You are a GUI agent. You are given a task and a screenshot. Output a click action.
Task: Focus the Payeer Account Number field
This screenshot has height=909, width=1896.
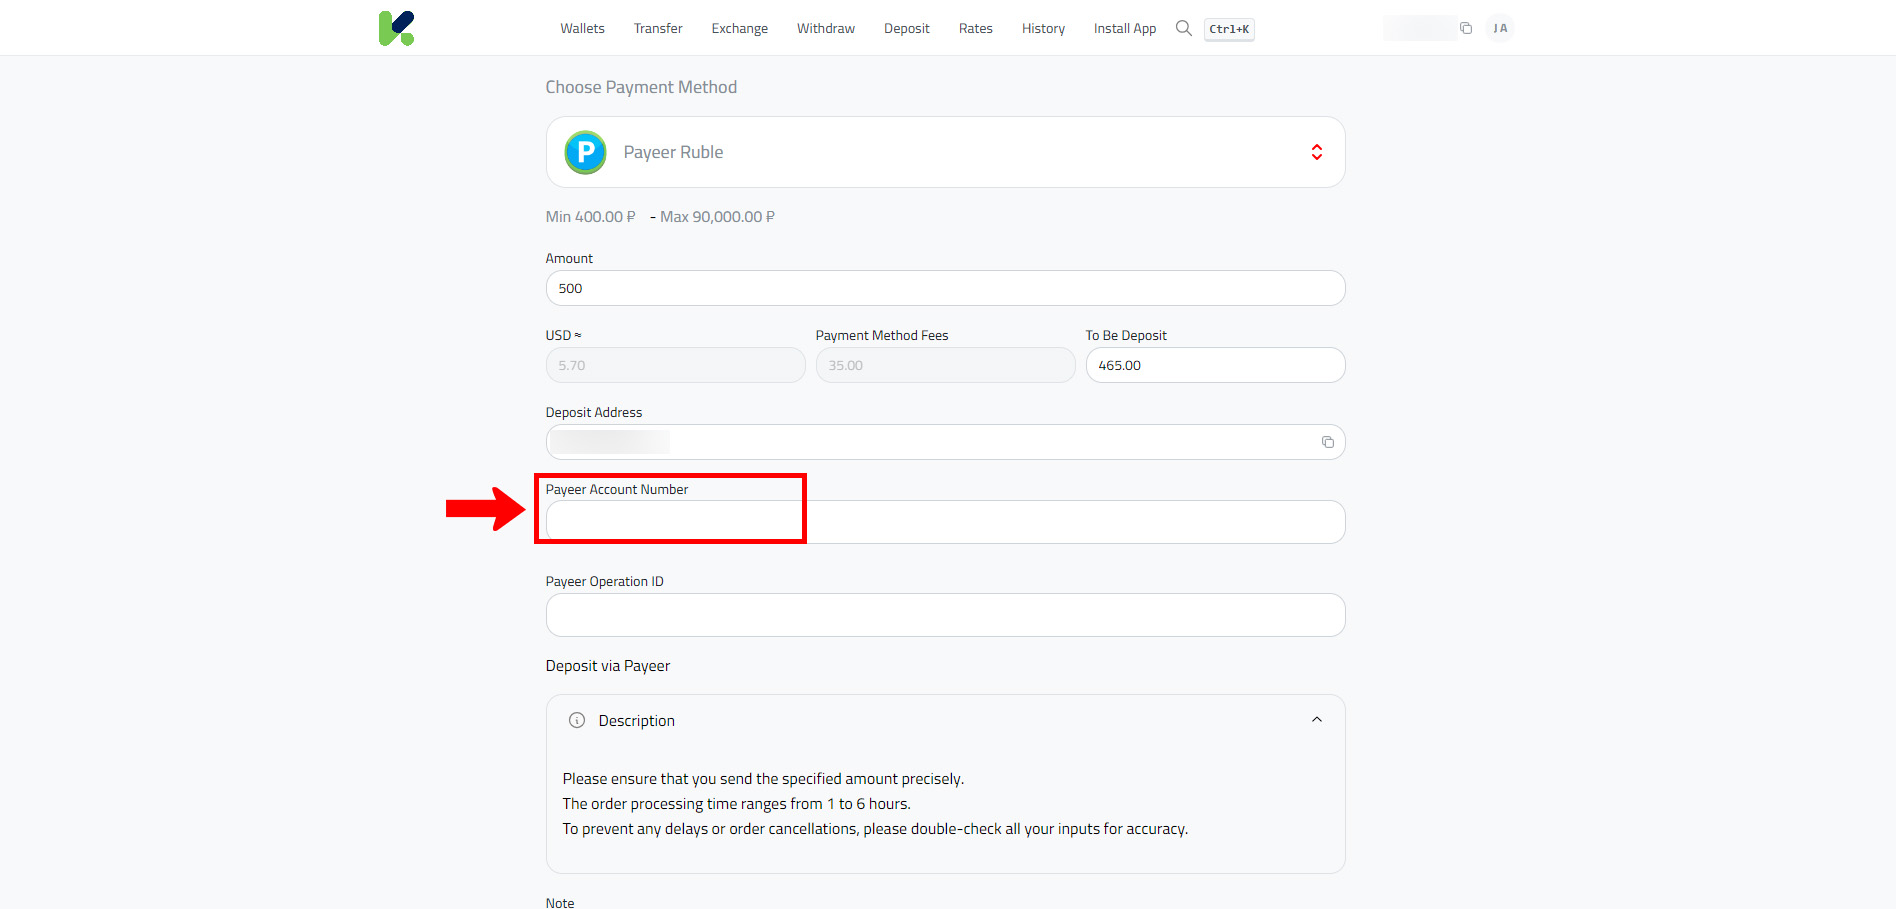tap(945, 522)
